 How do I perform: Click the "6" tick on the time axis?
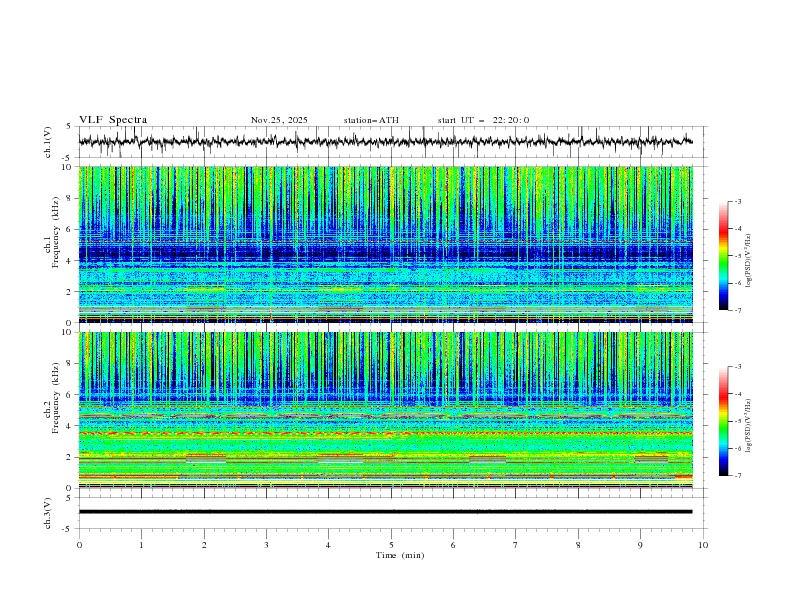pos(453,545)
